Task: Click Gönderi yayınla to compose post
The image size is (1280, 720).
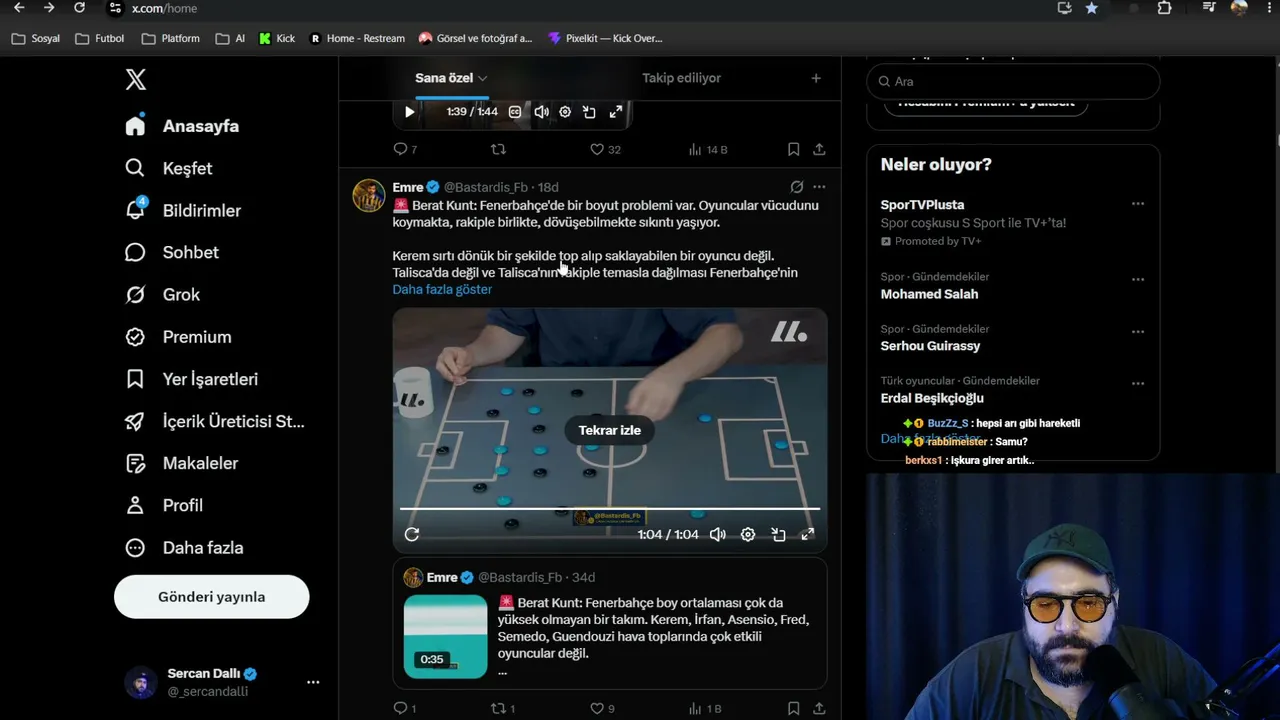Action: click(212, 597)
